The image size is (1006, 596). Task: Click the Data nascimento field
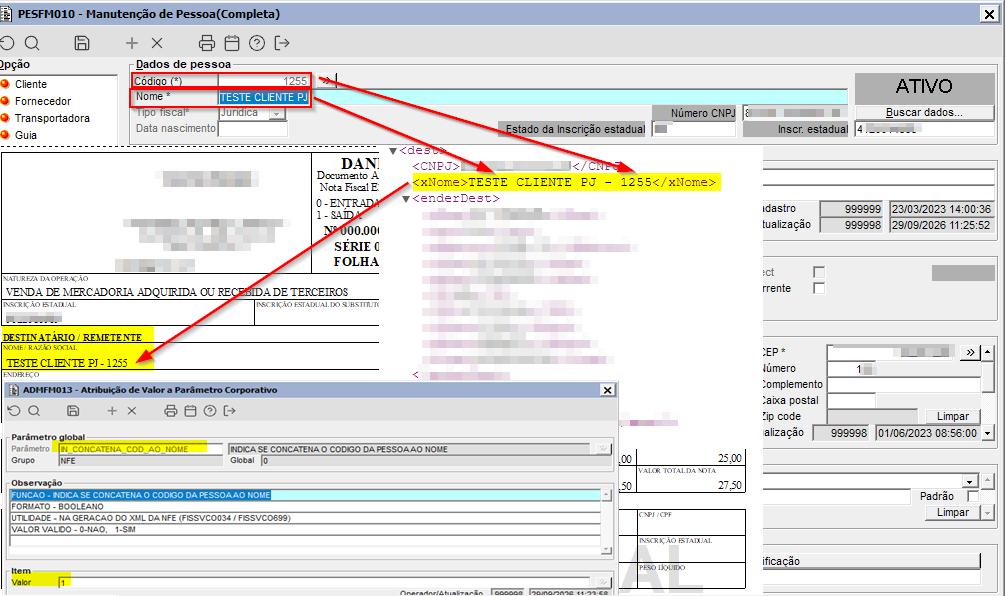click(x=253, y=129)
